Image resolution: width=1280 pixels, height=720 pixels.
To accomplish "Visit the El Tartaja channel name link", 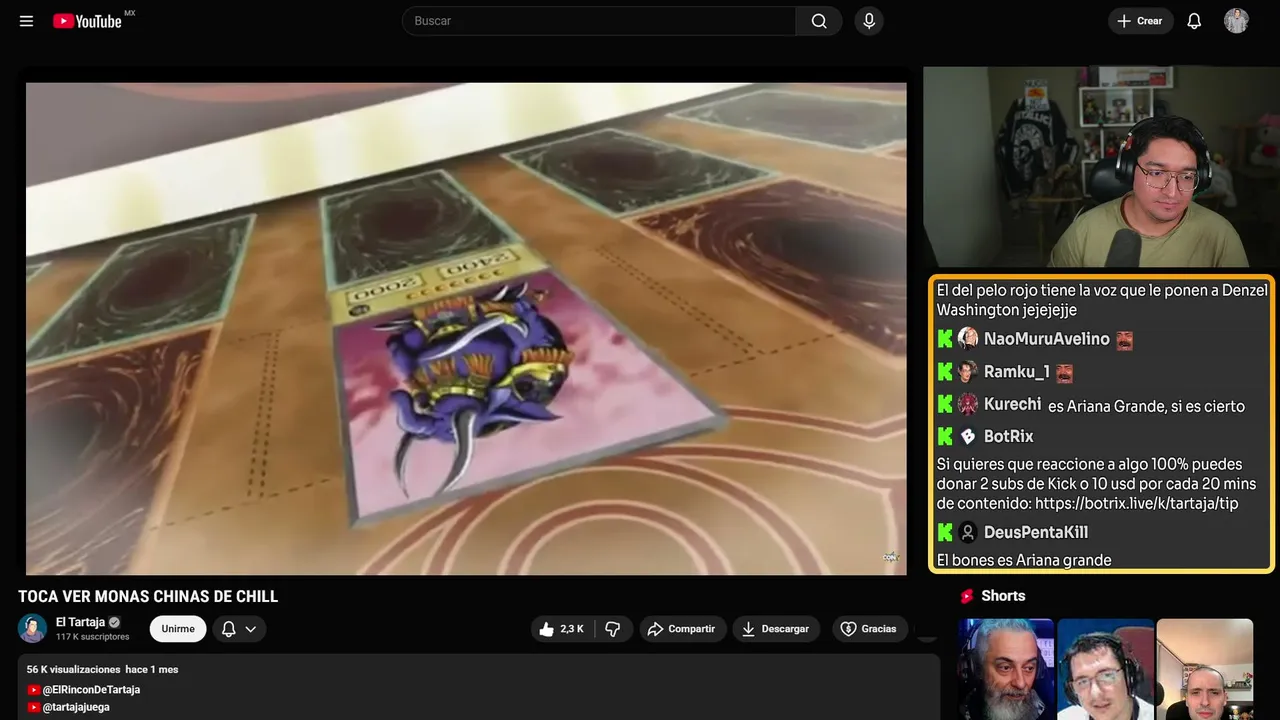I will (x=80, y=622).
